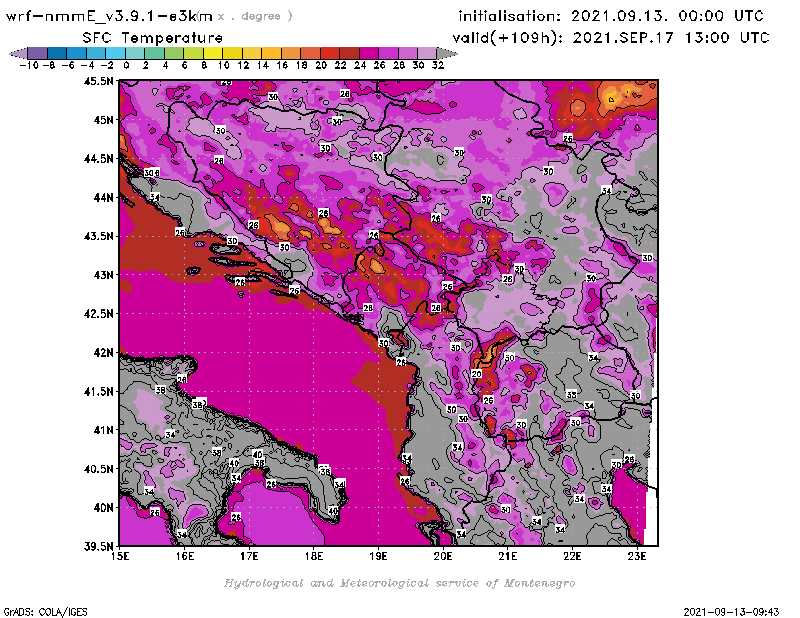The width and height of the screenshot is (800, 618).
Task: Pick the legend color between -4 and -2
Action: coord(96,54)
